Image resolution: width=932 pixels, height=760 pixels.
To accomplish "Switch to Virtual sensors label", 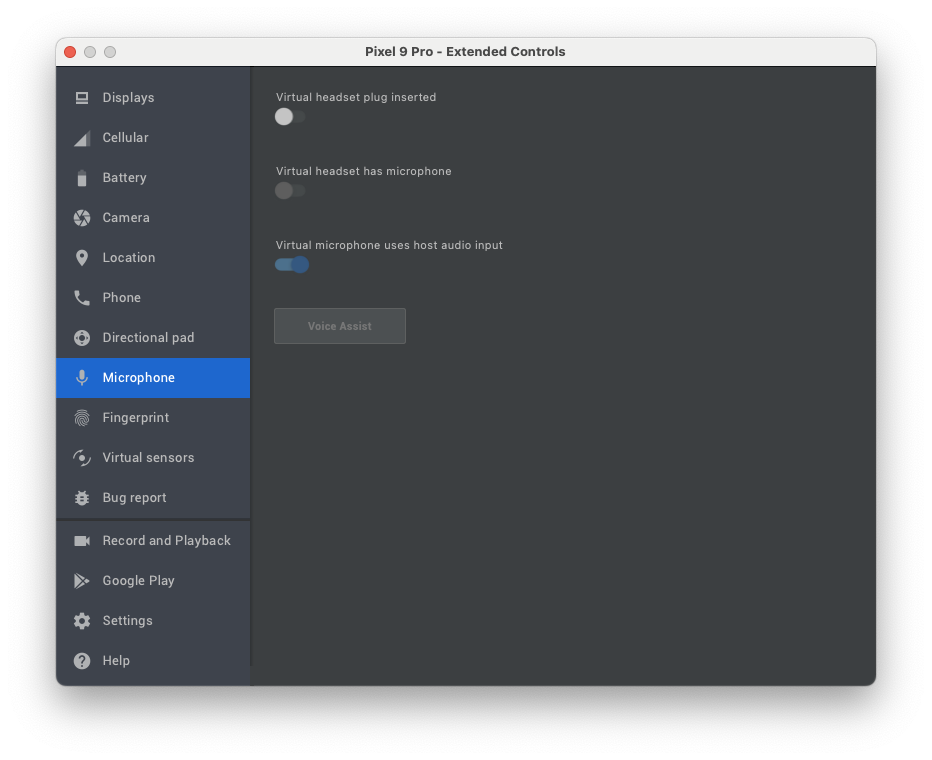I will [x=149, y=458].
